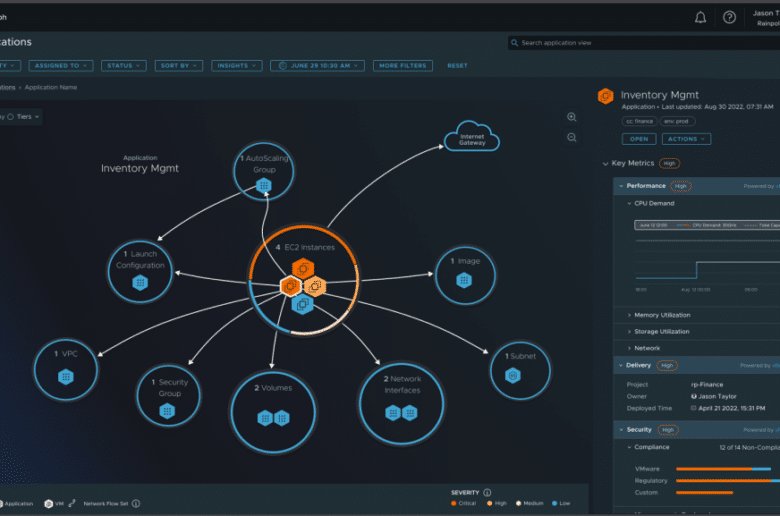The width and height of the screenshot is (780, 516).
Task: Click the Inventory Mgmt orange application icon
Action: tap(605, 96)
